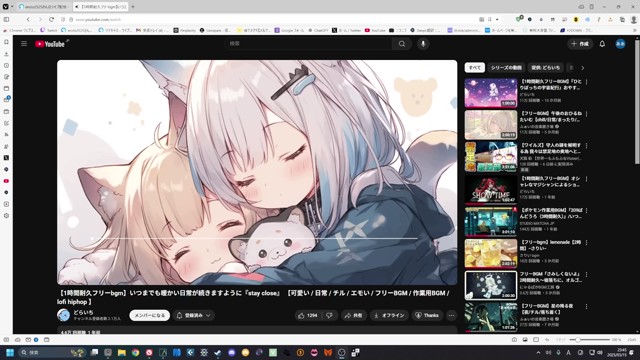The width and height of the screenshot is (640, 360).
Task: Open the どらいち channel avatar
Action: coord(63,315)
